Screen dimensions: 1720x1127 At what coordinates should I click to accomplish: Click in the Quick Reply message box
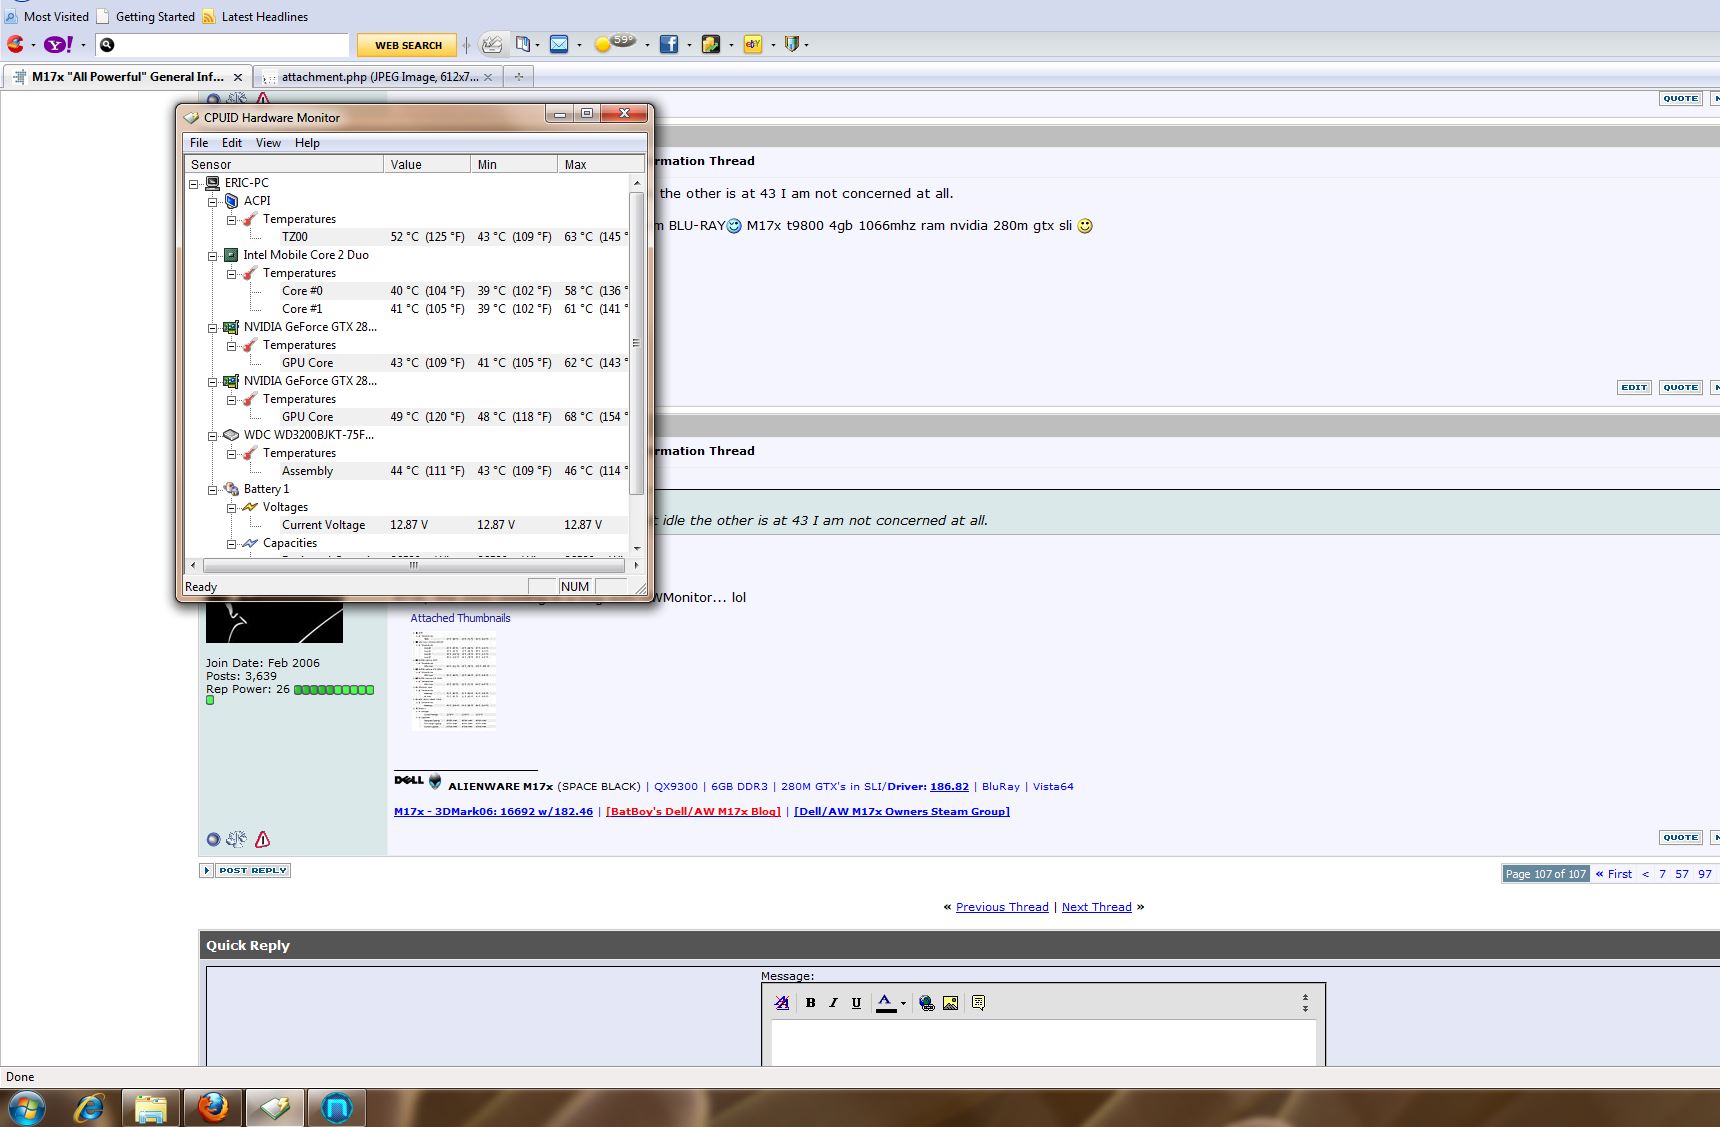coord(1043,1042)
